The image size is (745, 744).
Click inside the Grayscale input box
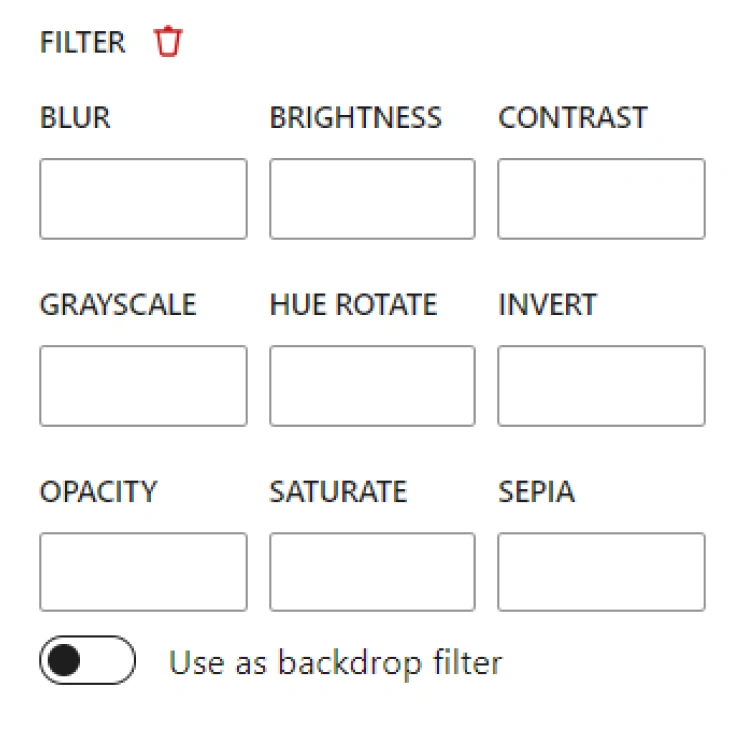[143, 386]
